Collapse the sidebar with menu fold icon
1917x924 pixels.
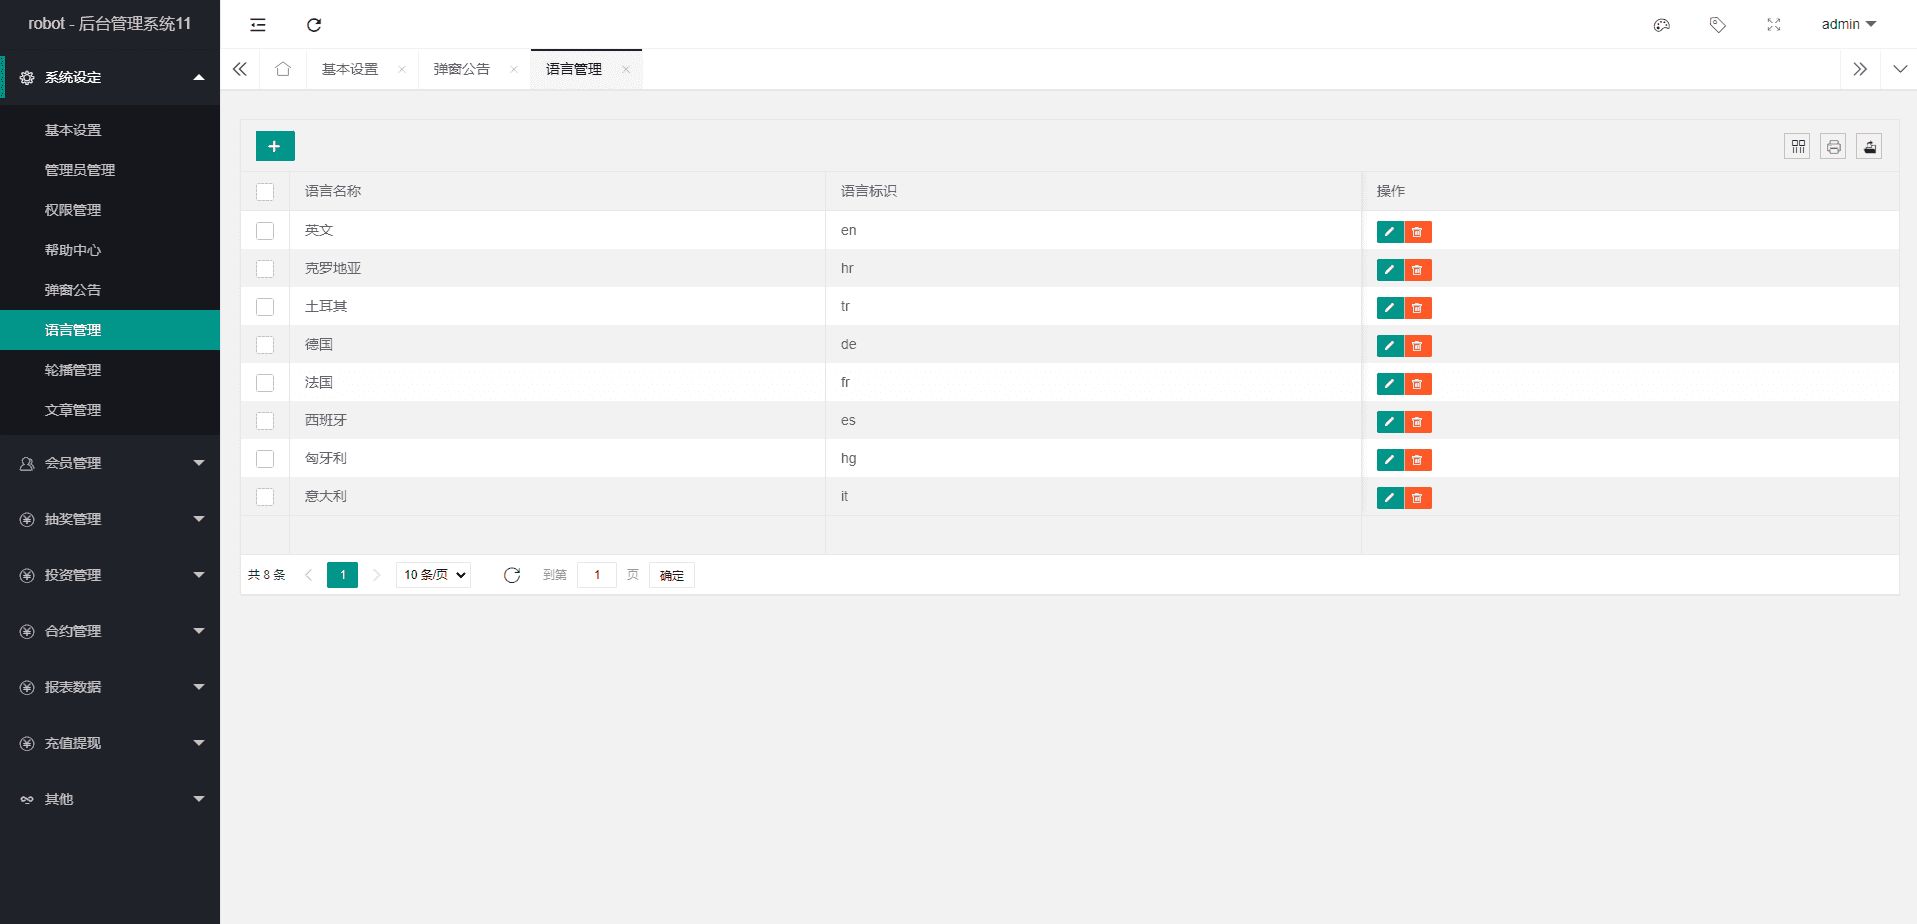coord(258,25)
